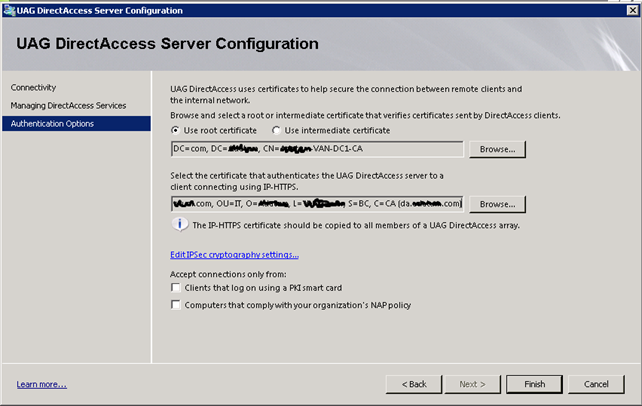Open Edit IPSec cryptography settings link
The height and width of the screenshot is (406, 642).
tap(234, 255)
